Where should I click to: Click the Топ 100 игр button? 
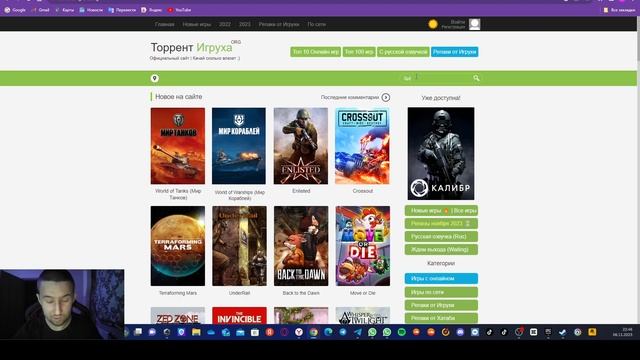click(x=359, y=52)
